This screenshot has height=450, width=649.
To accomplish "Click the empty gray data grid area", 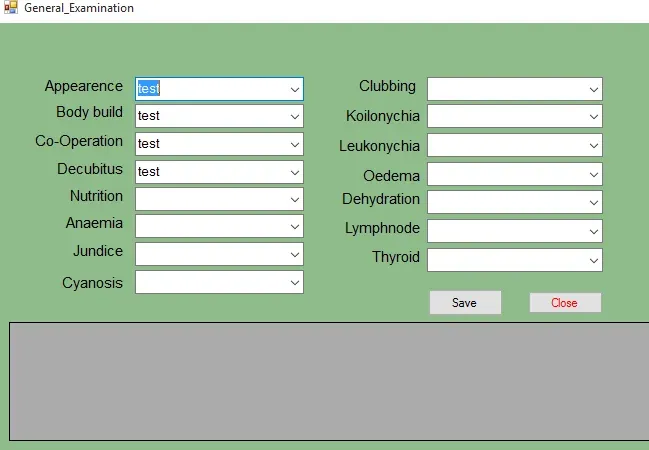I will 329,381.
